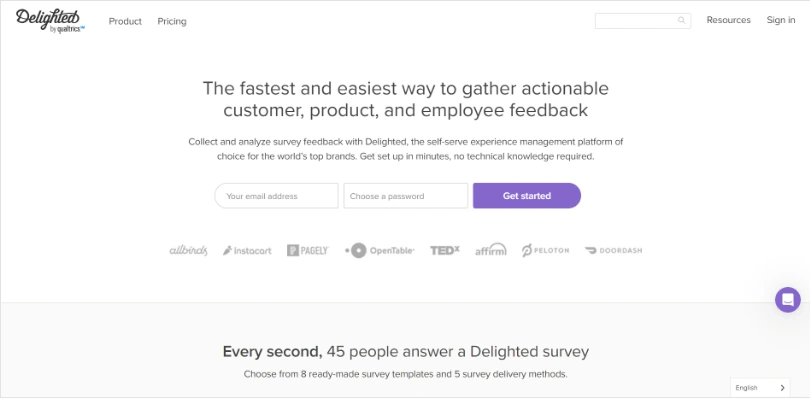This screenshot has height=398, width=810.
Task: Expand the English language selector
Action: pos(760,388)
